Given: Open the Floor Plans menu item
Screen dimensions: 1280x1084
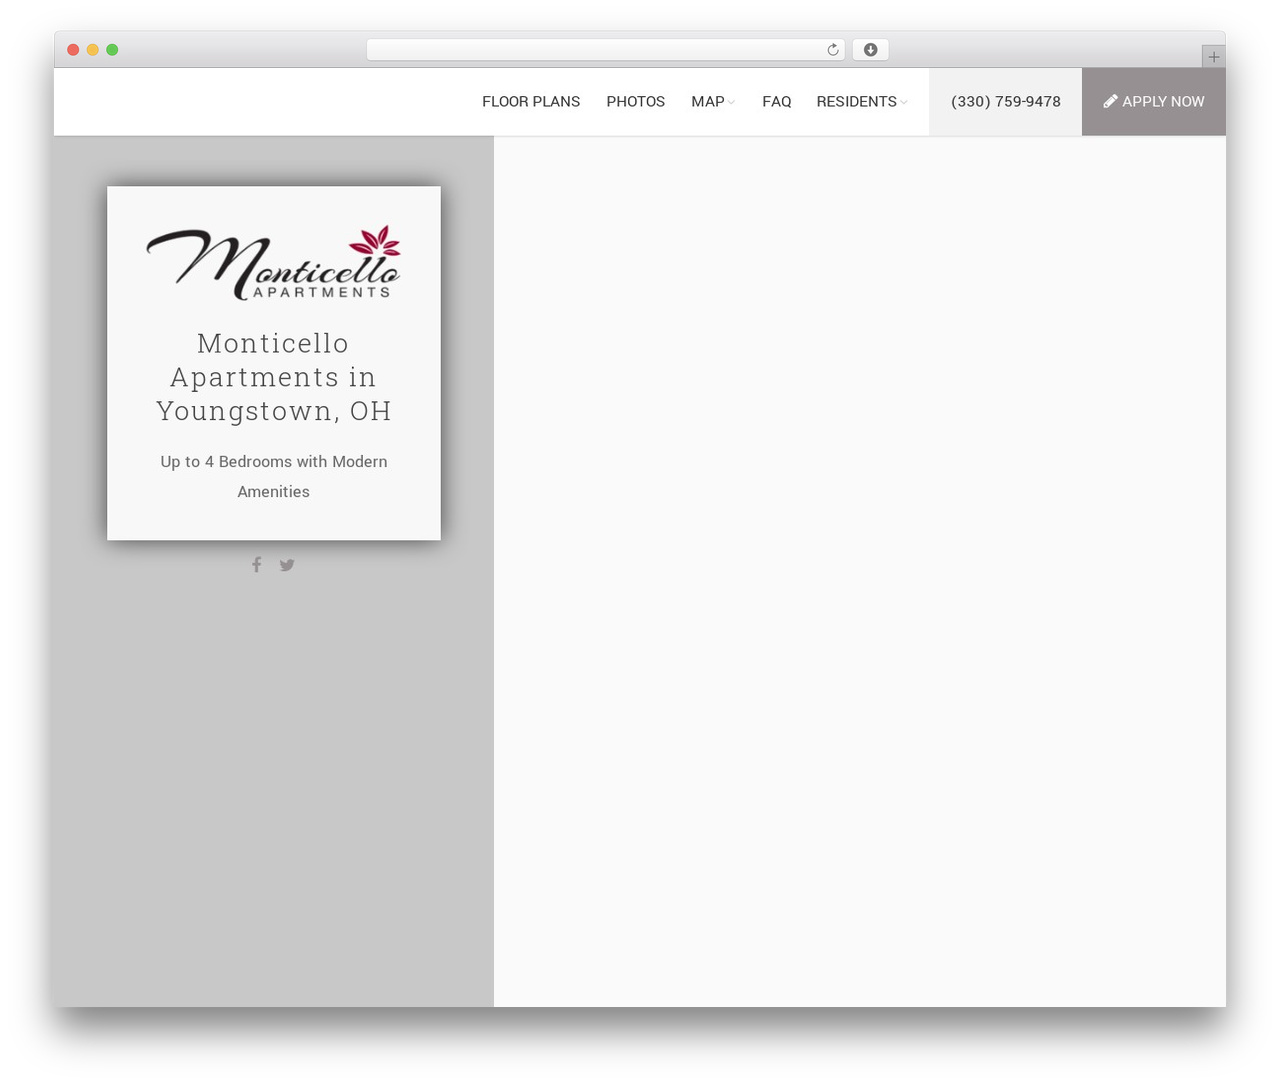Looking at the screenshot, I should click(x=531, y=102).
